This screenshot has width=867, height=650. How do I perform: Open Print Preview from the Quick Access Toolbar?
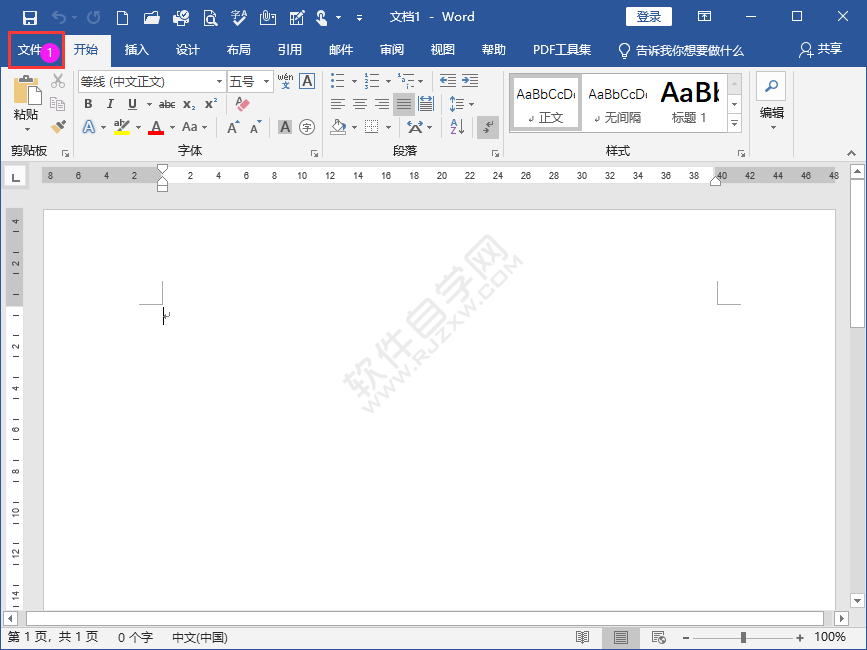coord(208,16)
